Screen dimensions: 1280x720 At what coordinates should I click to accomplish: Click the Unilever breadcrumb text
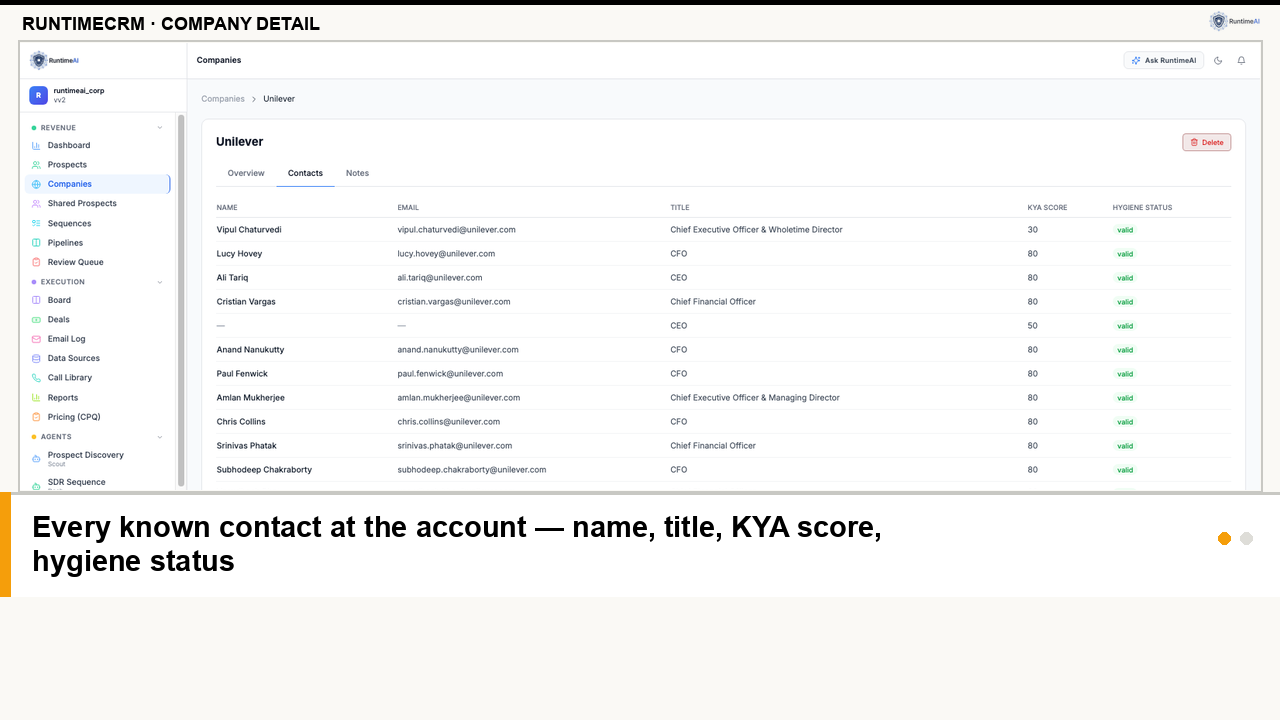click(279, 99)
